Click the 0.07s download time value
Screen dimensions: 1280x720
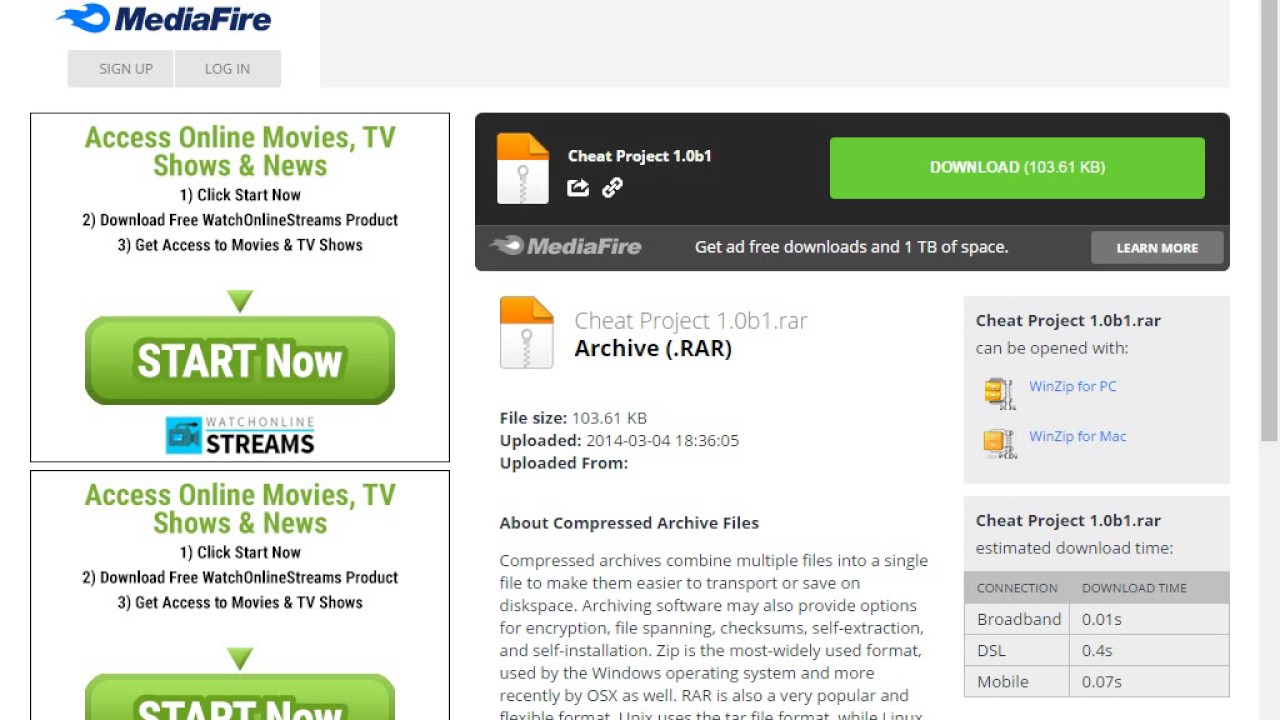1102,681
